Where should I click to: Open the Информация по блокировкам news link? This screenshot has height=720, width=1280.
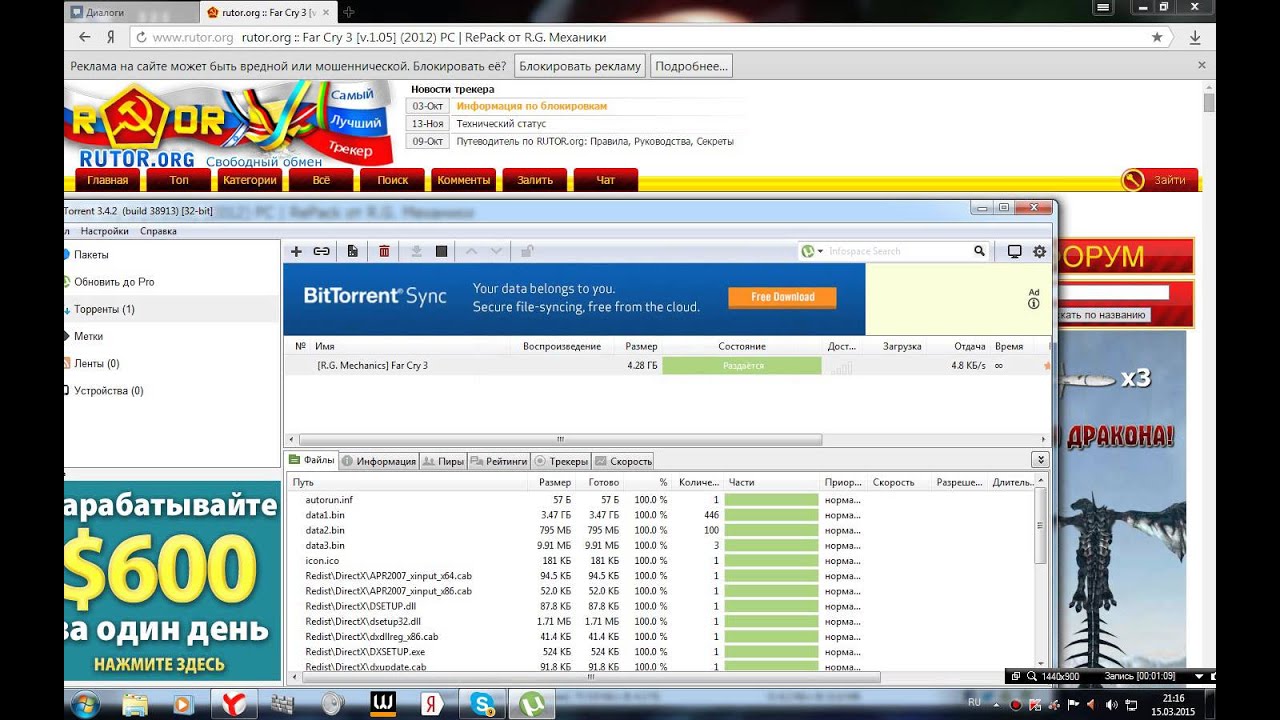[531, 106]
